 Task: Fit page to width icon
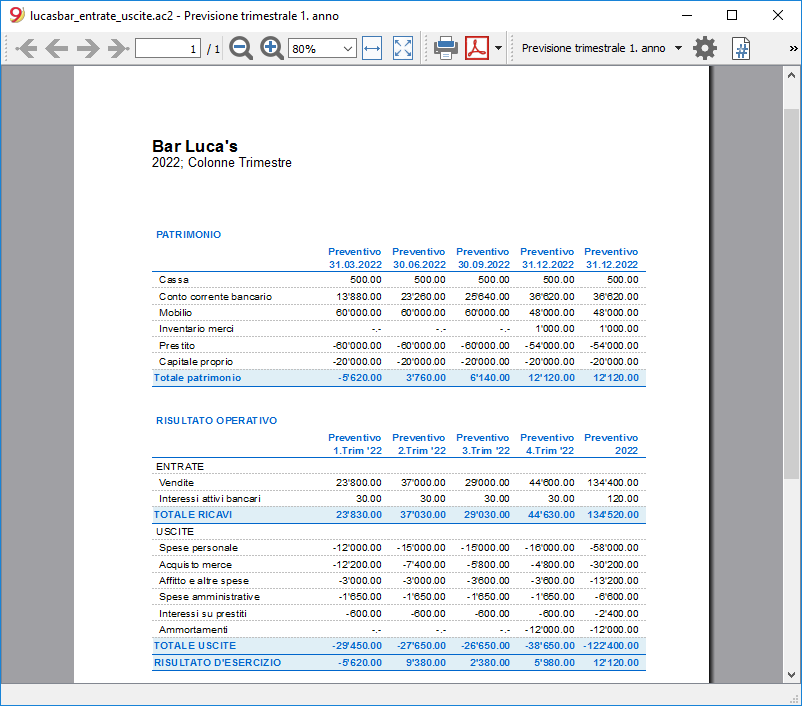[x=372, y=49]
